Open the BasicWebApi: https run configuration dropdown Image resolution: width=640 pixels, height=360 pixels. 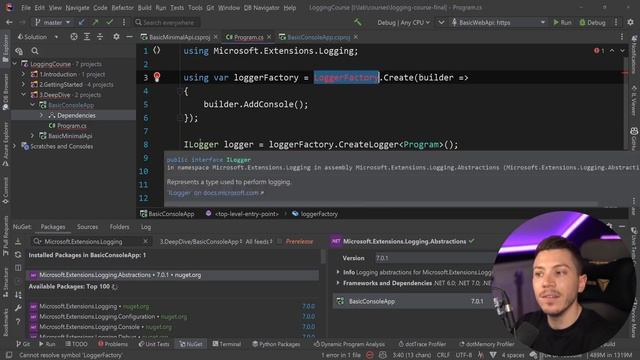pos(498,22)
